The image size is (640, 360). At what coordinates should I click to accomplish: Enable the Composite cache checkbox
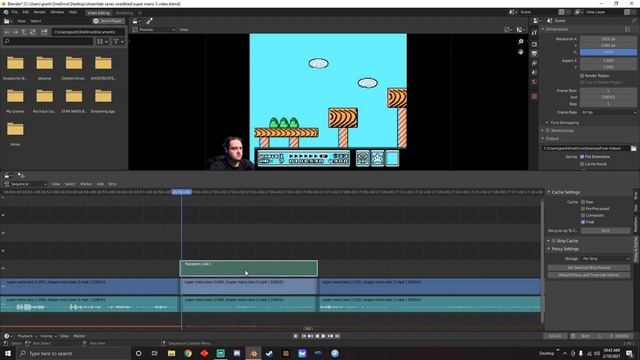click(582, 215)
